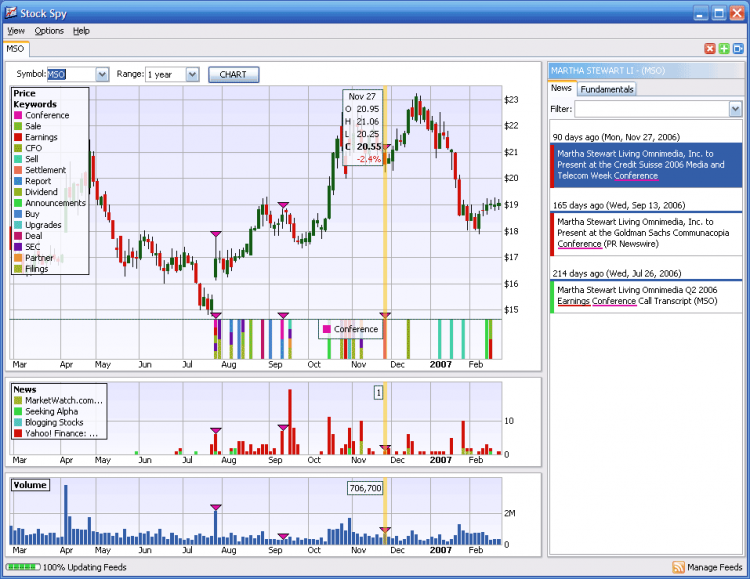Click the 90 days ago date header
This screenshot has width=750, height=579.
pyautogui.click(x=616, y=137)
